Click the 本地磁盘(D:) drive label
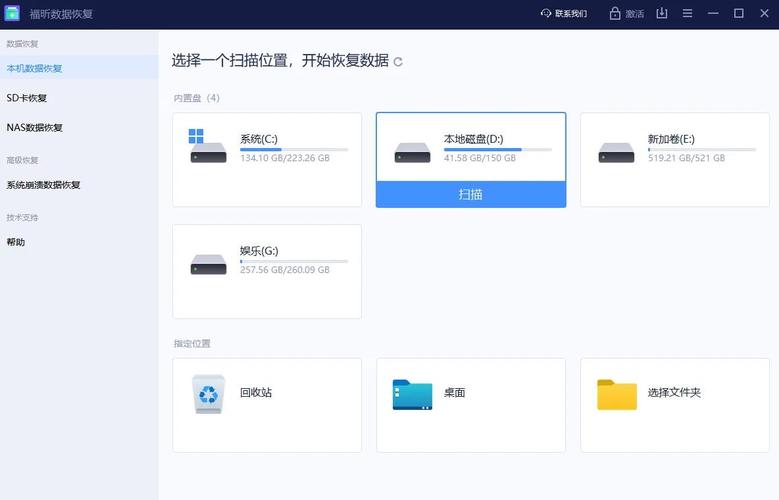 pyautogui.click(x=473, y=139)
